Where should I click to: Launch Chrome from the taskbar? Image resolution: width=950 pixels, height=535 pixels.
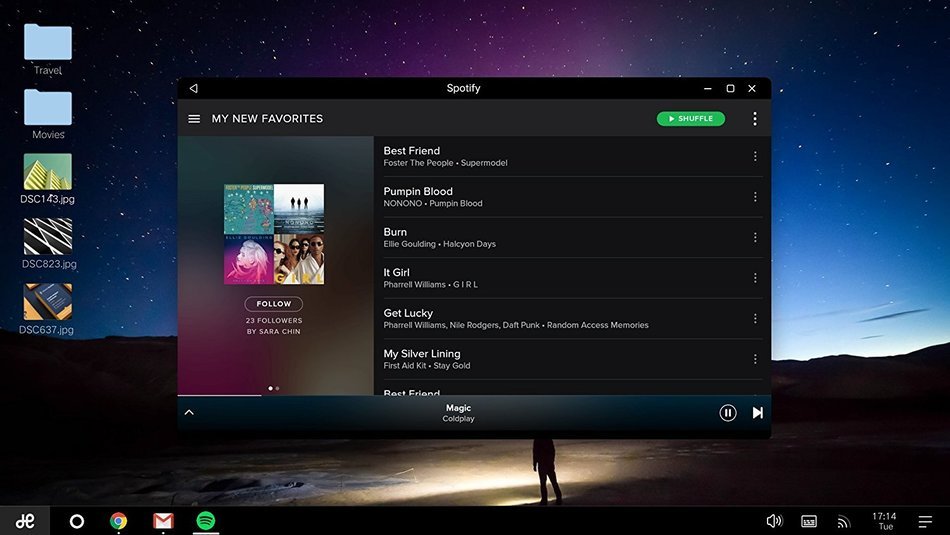pyautogui.click(x=119, y=521)
